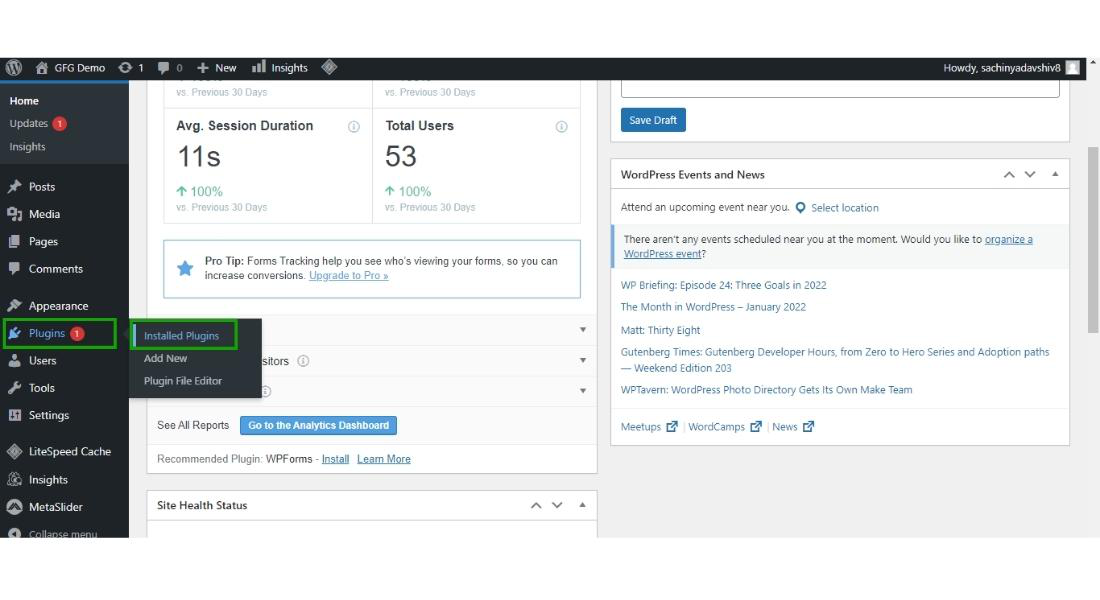Select Plugin File Editor from submenu

[x=182, y=380]
